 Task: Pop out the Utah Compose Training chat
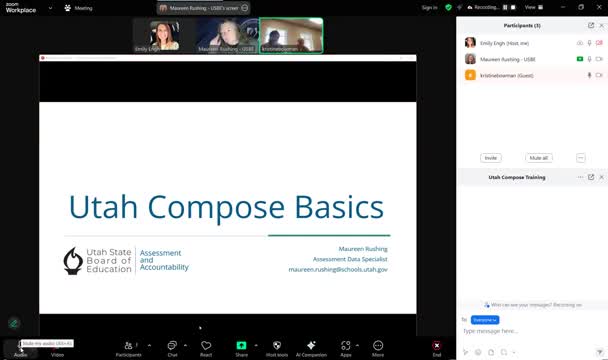tap(591, 177)
